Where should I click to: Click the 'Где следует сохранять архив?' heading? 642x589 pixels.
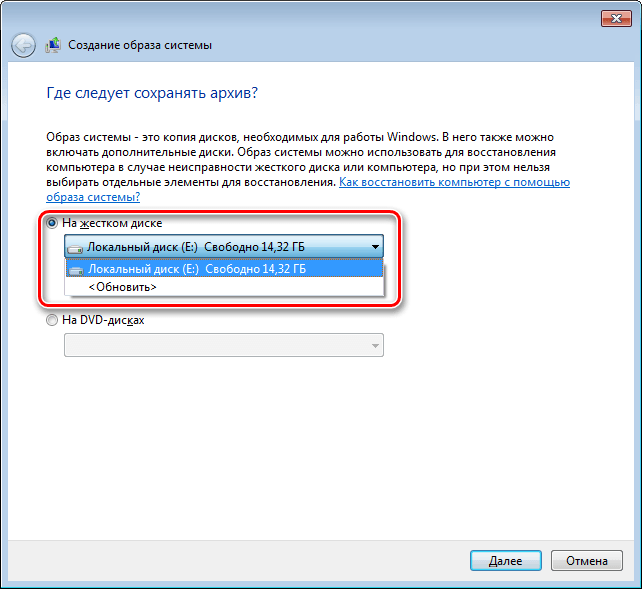(152, 93)
